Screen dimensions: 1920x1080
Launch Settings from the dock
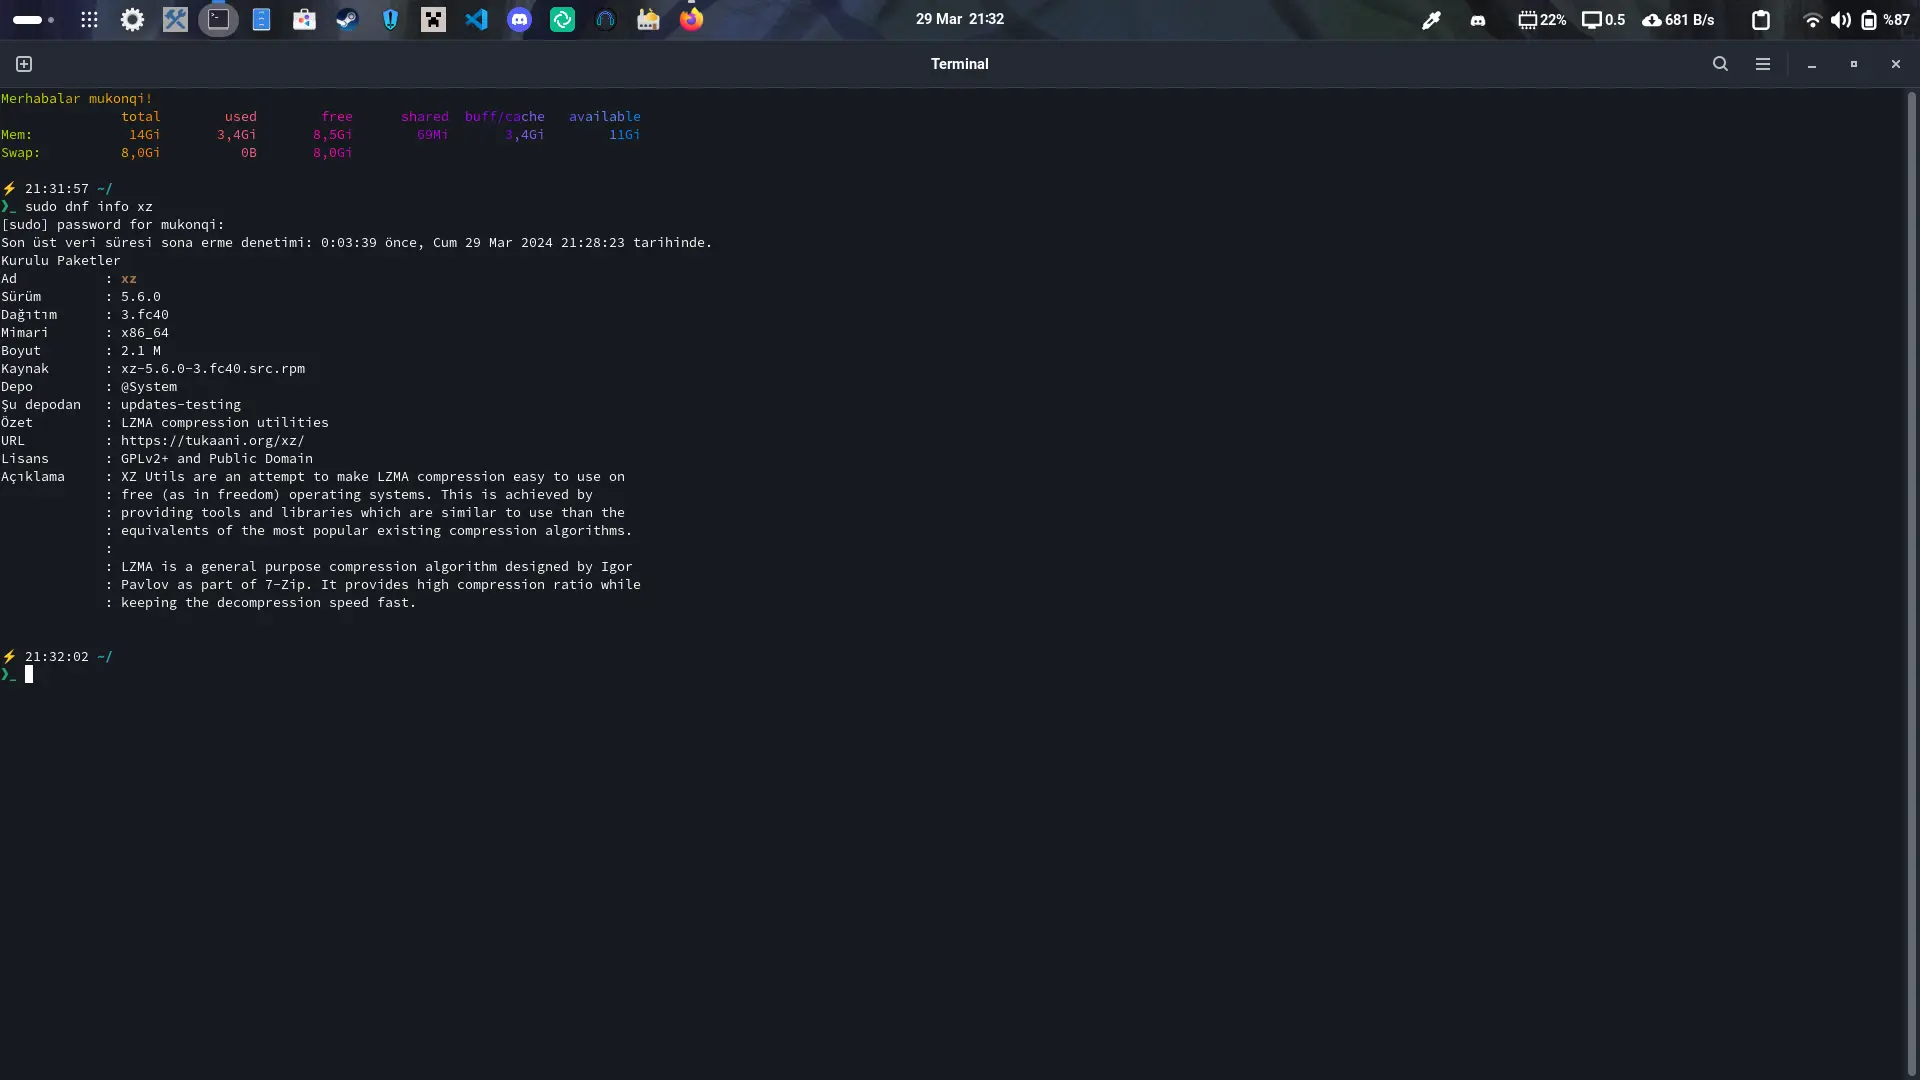click(132, 19)
